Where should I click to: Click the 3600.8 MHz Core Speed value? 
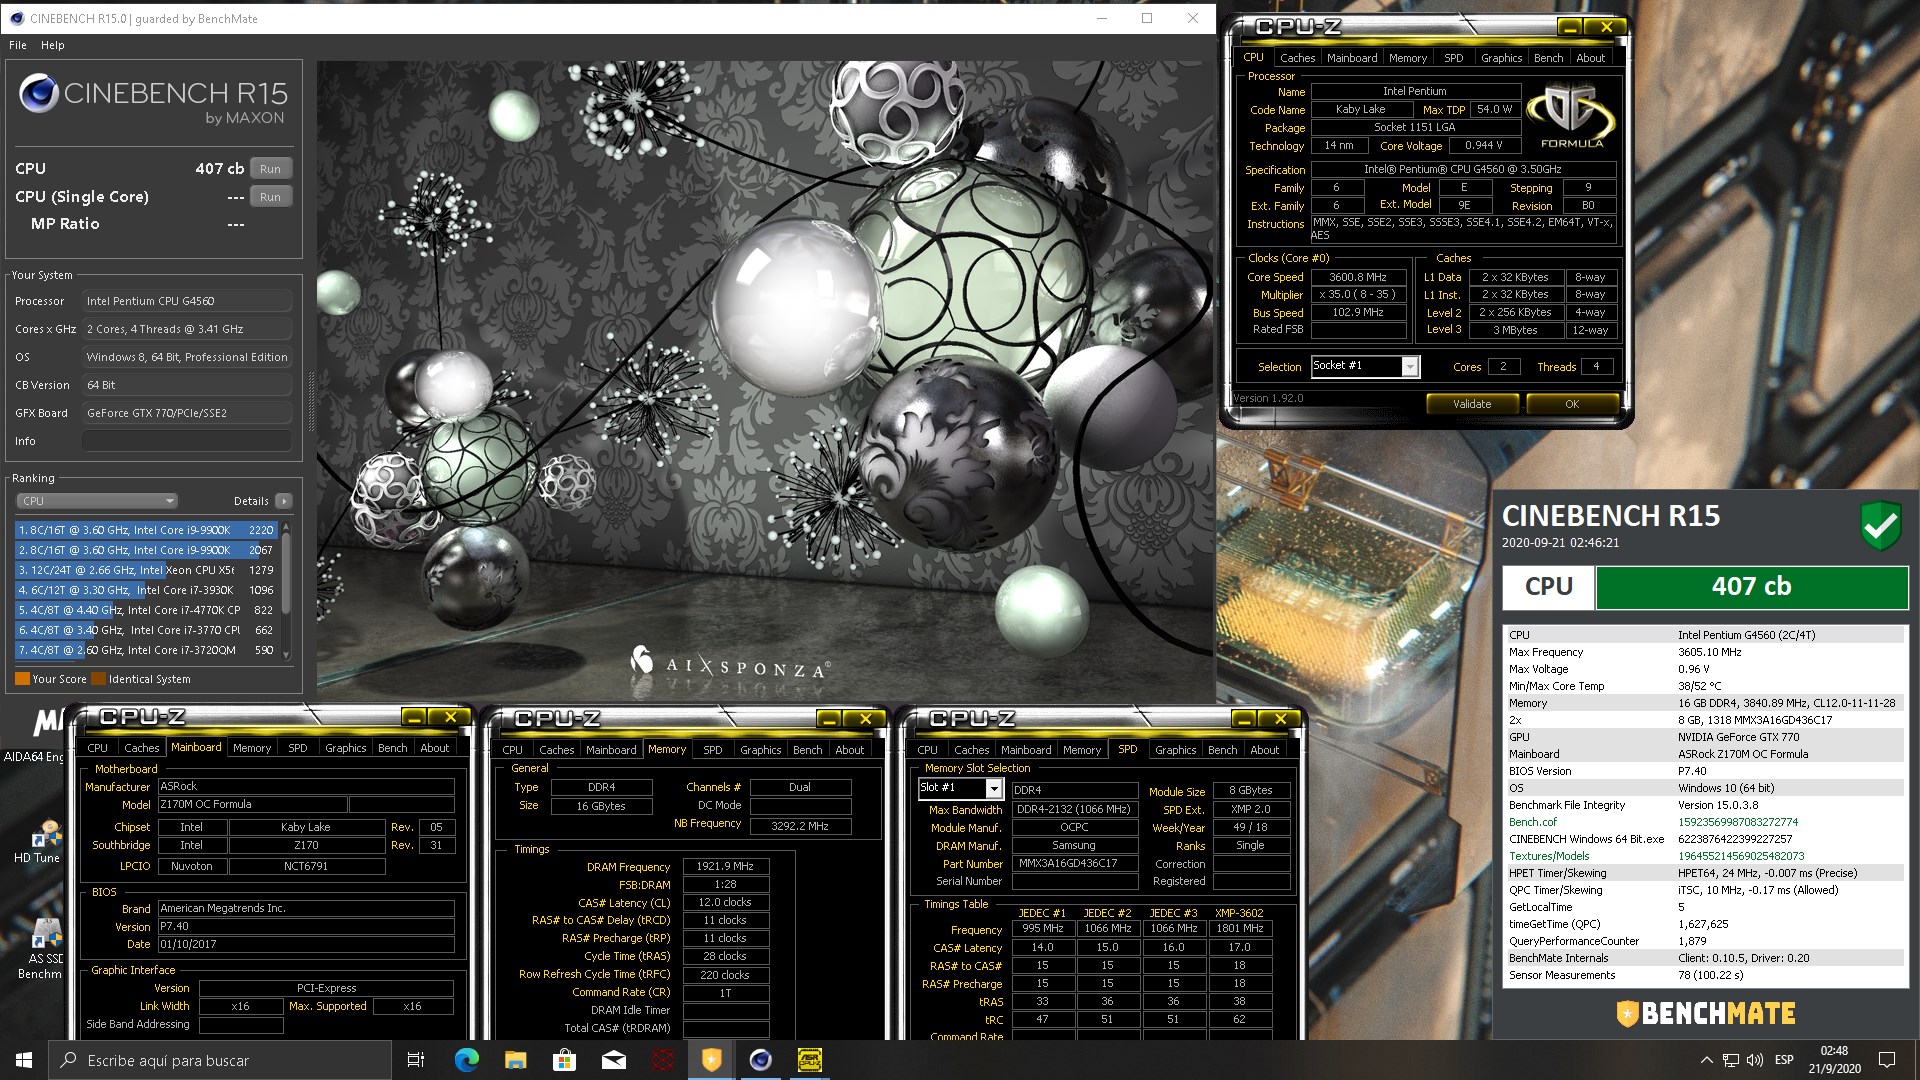[1358, 277]
